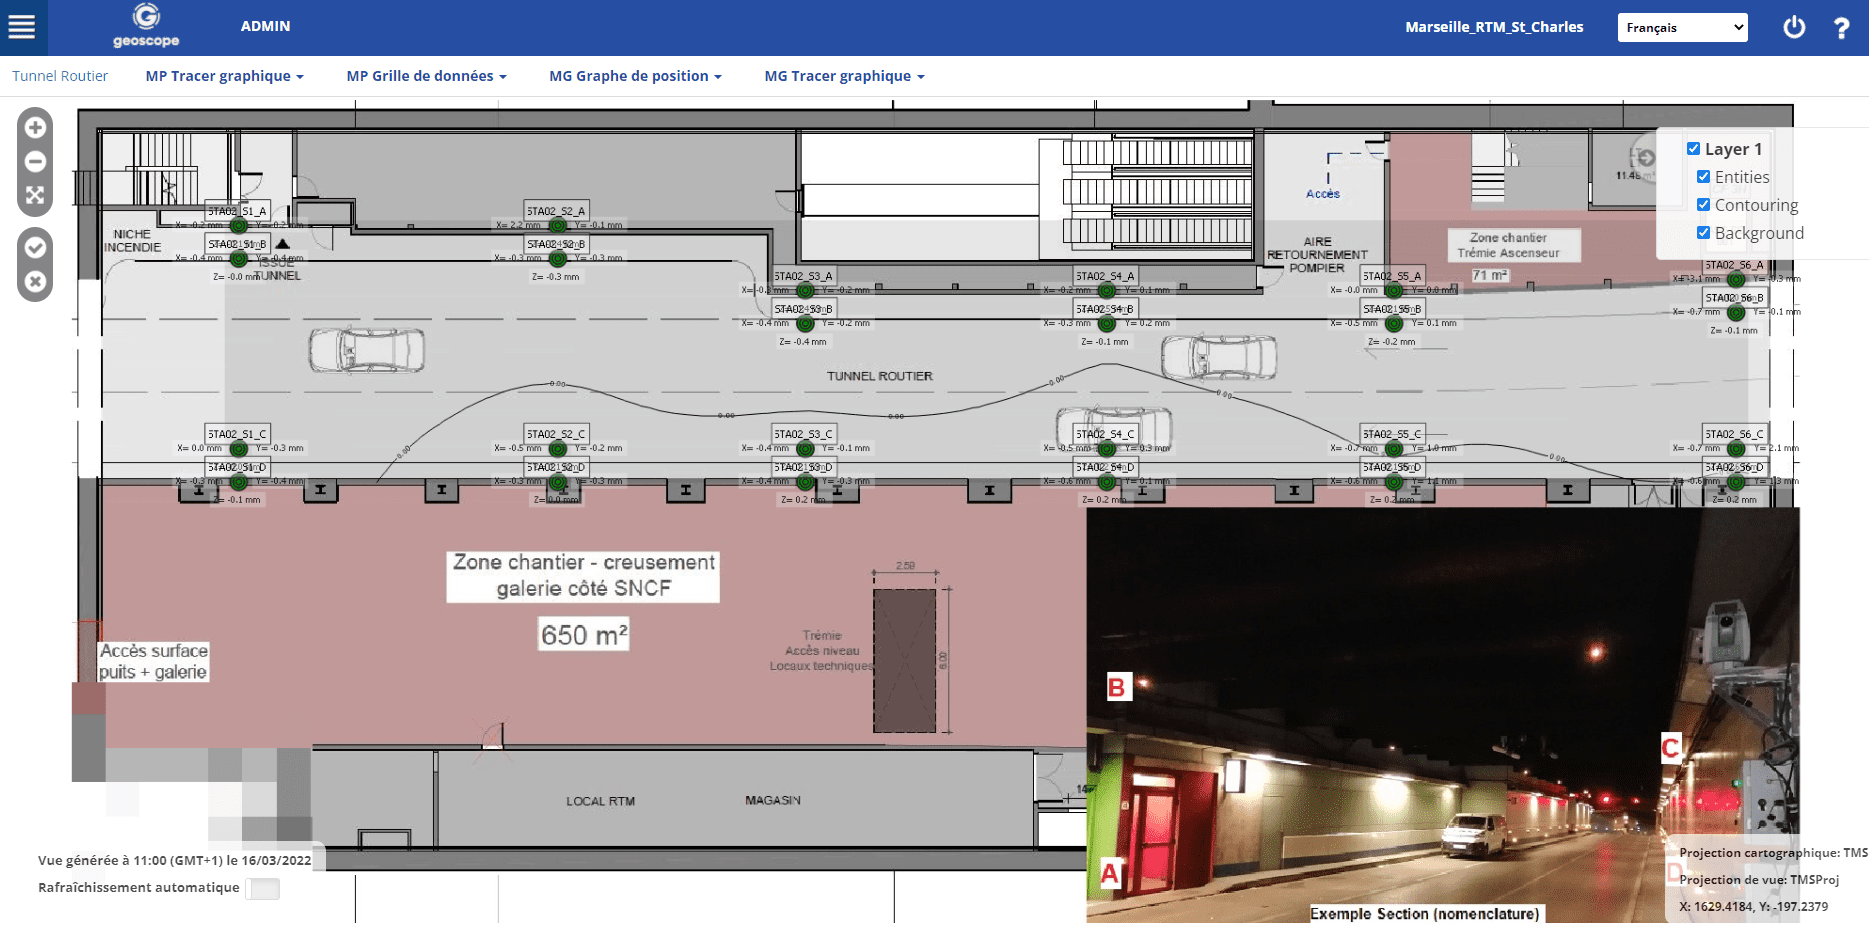Click the power logout icon
The image size is (1869, 927).
(1794, 27)
